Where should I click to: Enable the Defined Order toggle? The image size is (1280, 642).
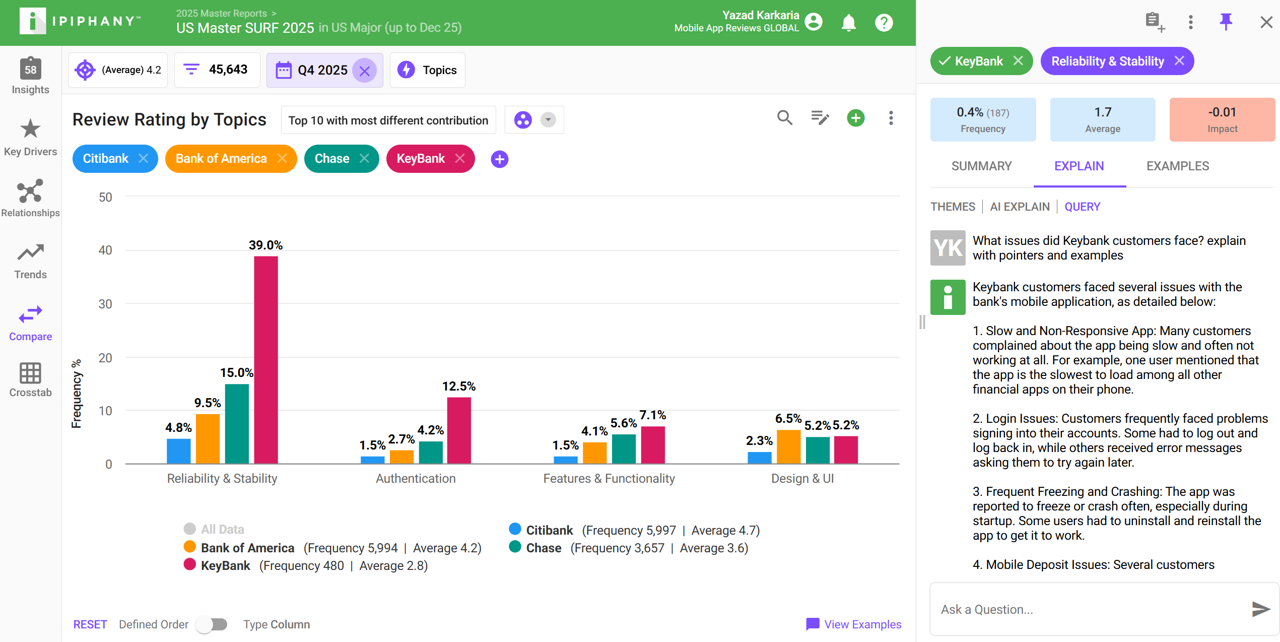[x=211, y=624]
